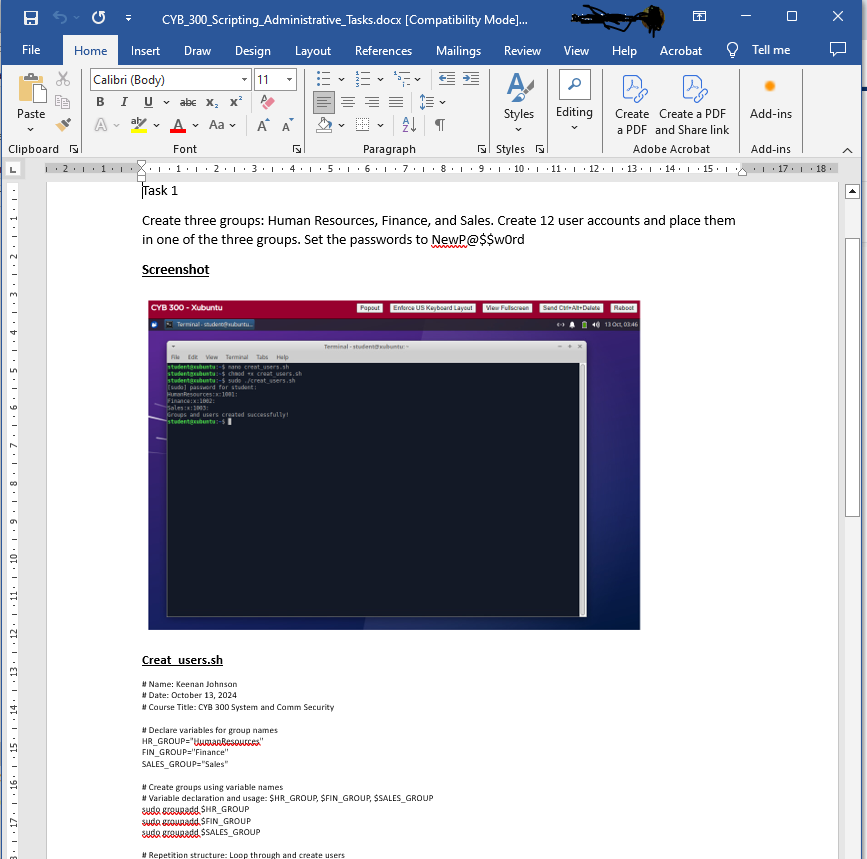Toggle Superscript formatting
This screenshot has height=859, width=867.
[x=236, y=102]
